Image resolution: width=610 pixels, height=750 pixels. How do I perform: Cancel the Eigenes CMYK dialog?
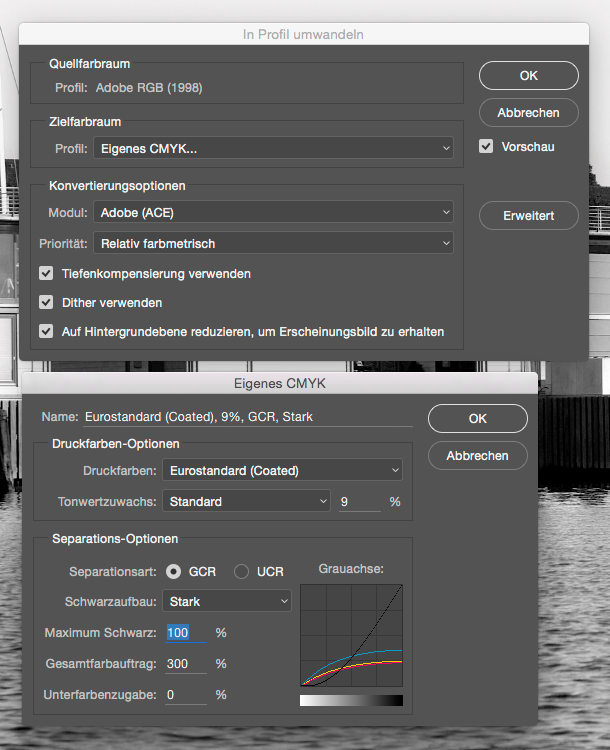click(477, 455)
